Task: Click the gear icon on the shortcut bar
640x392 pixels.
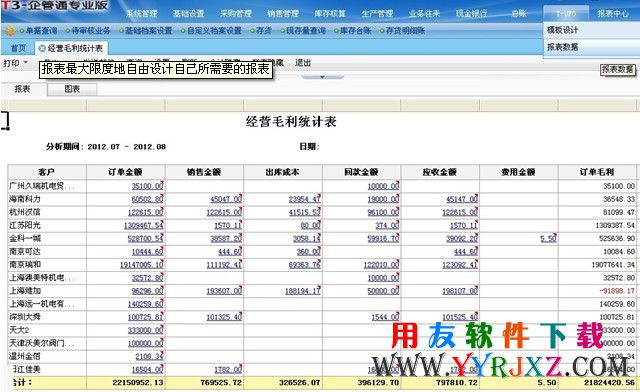Action: coord(11,31)
